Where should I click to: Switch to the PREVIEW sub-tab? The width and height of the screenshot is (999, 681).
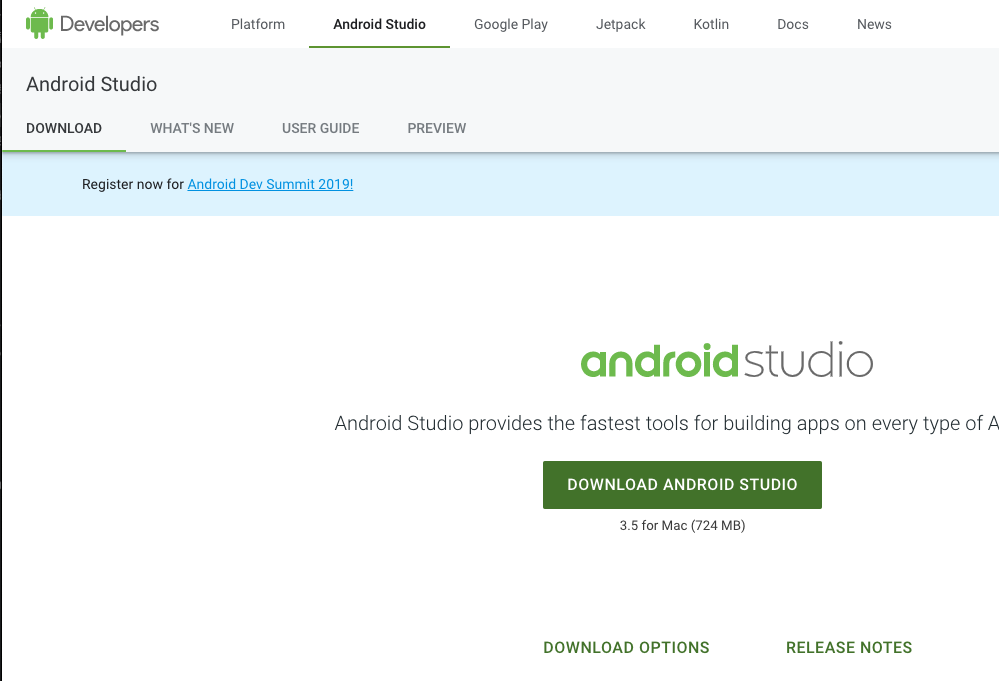coord(436,128)
